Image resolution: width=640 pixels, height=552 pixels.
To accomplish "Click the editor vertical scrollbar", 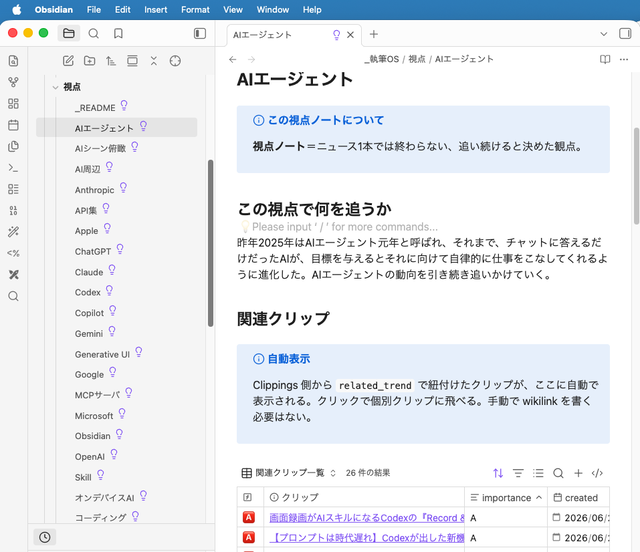I will (636, 176).
